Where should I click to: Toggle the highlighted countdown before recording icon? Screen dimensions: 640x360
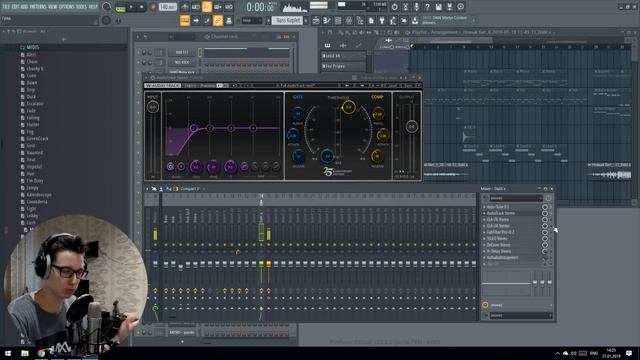point(207,7)
